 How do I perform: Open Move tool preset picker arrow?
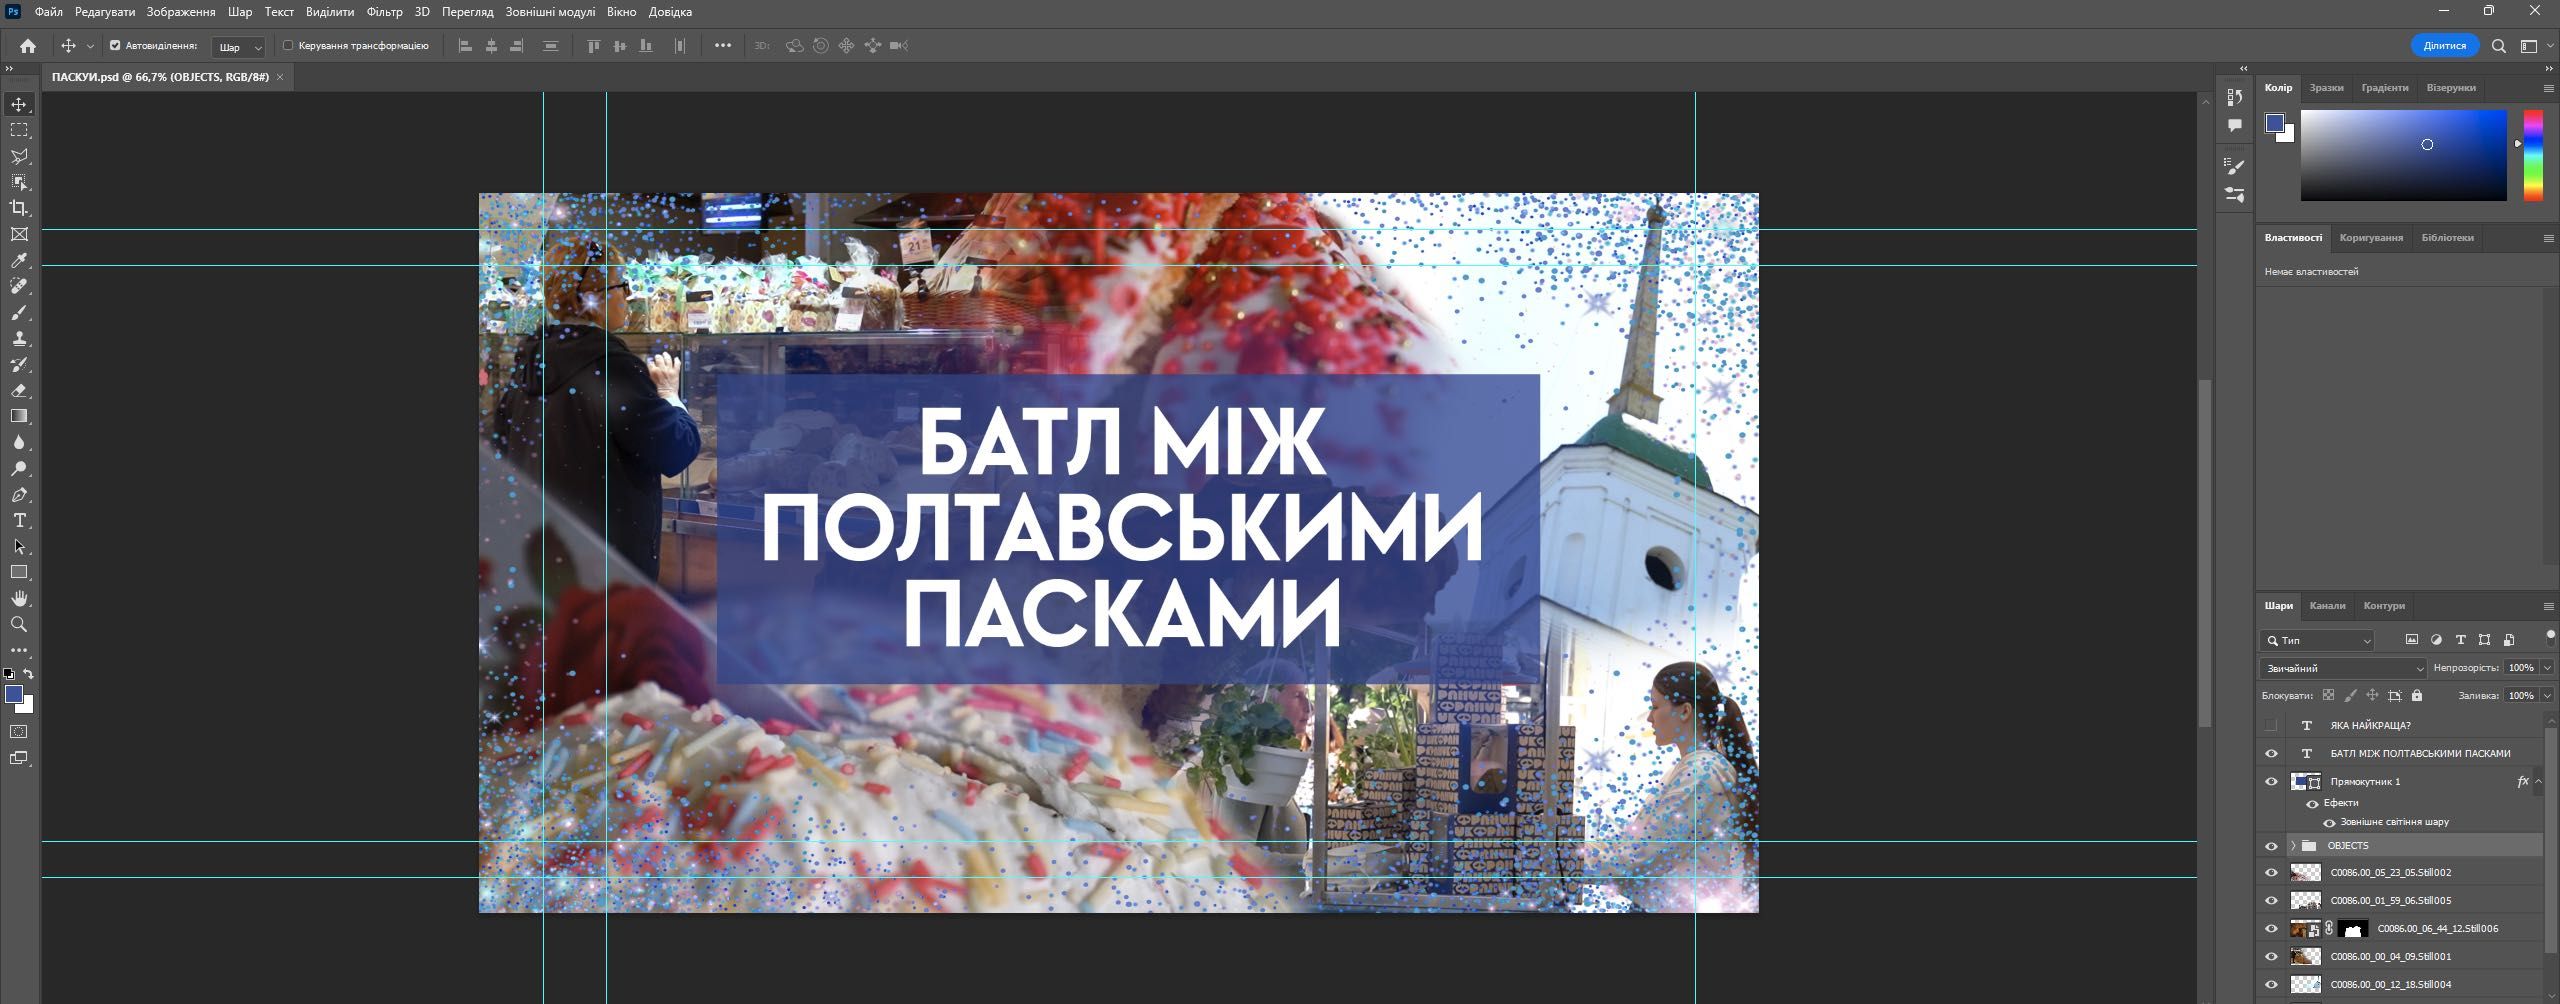(90, 46)
